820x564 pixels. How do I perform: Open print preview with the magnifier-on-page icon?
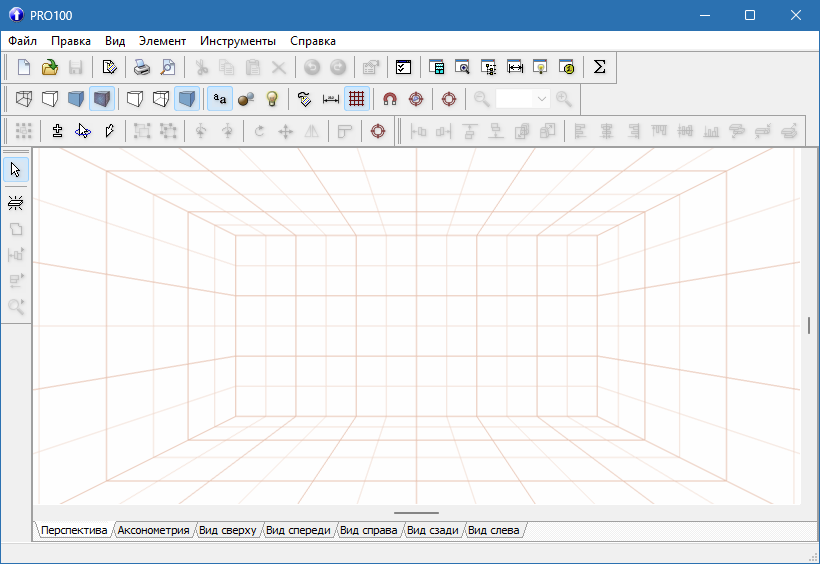[168, 67]
